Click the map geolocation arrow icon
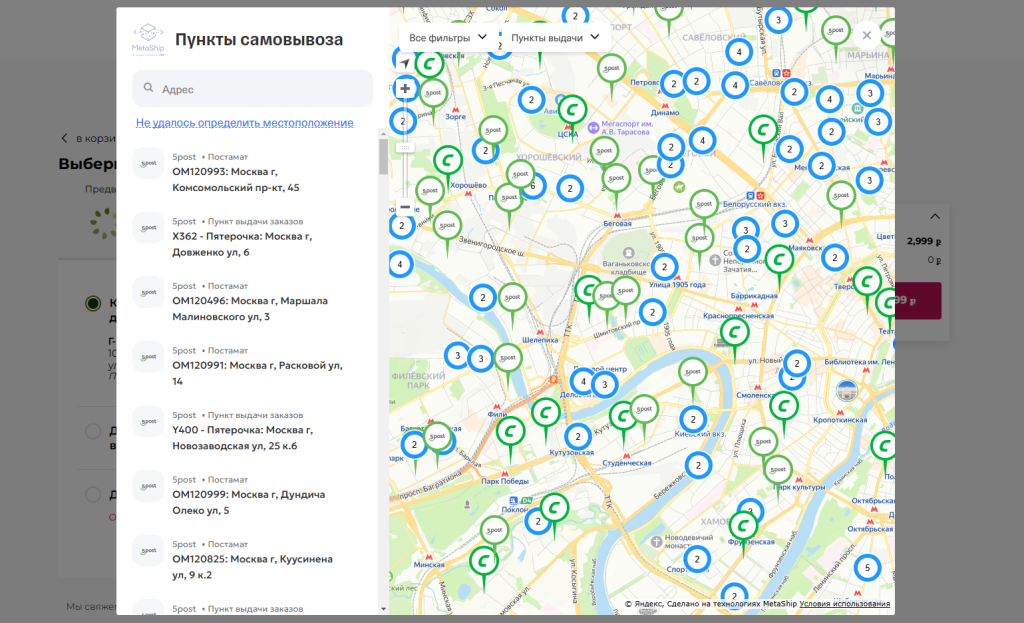The width and height of the screenshot is (1024, 623). [x=405, y=62]
